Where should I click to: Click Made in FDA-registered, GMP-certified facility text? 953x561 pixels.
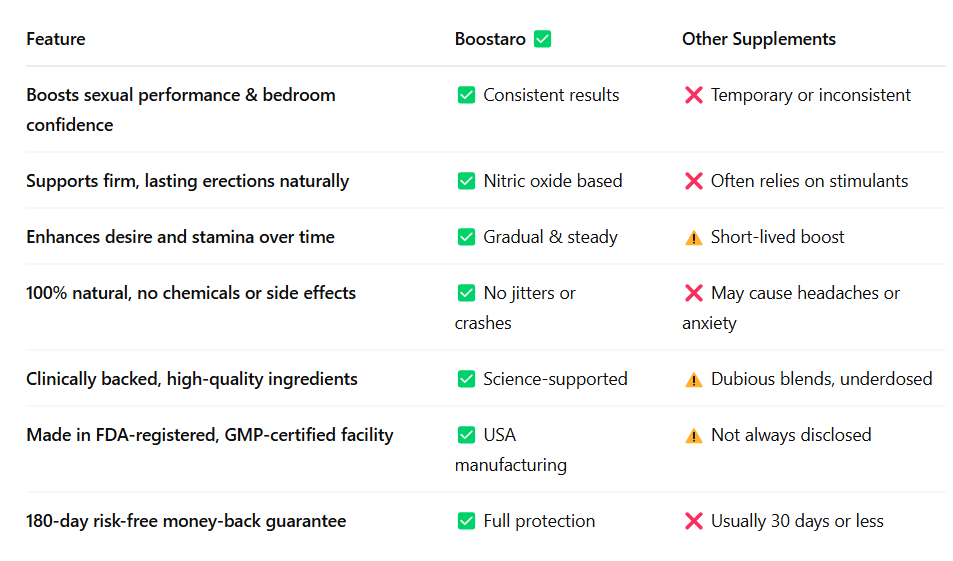click(x=210, y=435)
